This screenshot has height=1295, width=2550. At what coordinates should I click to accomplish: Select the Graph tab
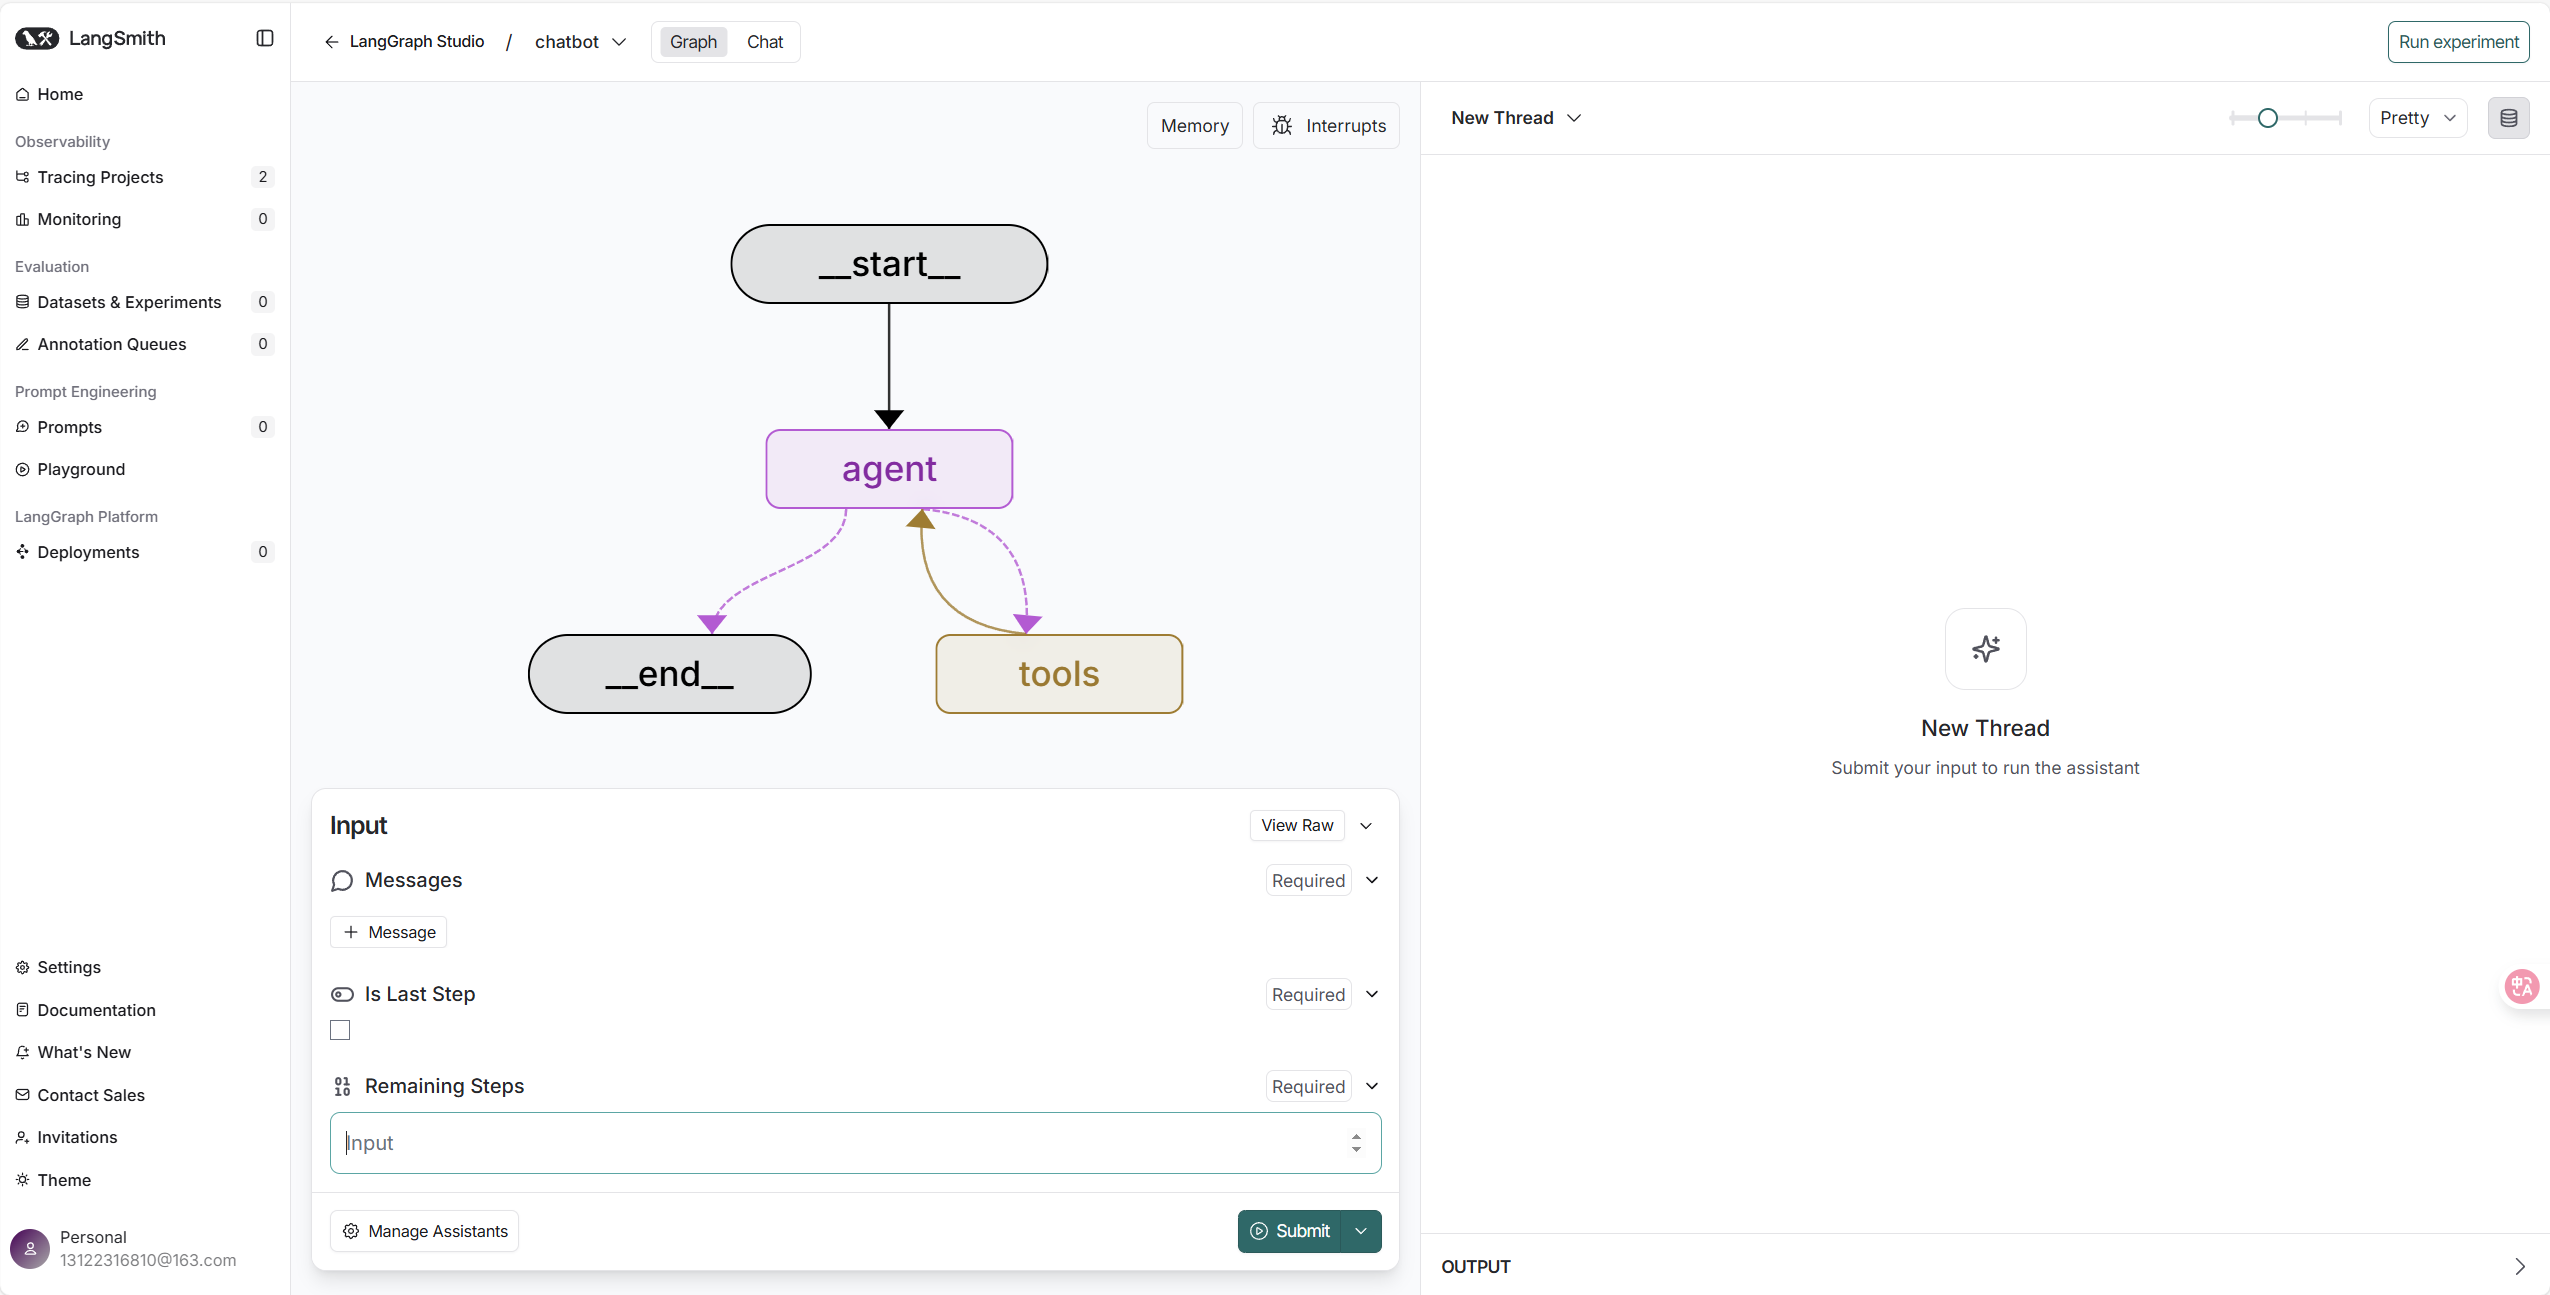(x=693, y=42)
